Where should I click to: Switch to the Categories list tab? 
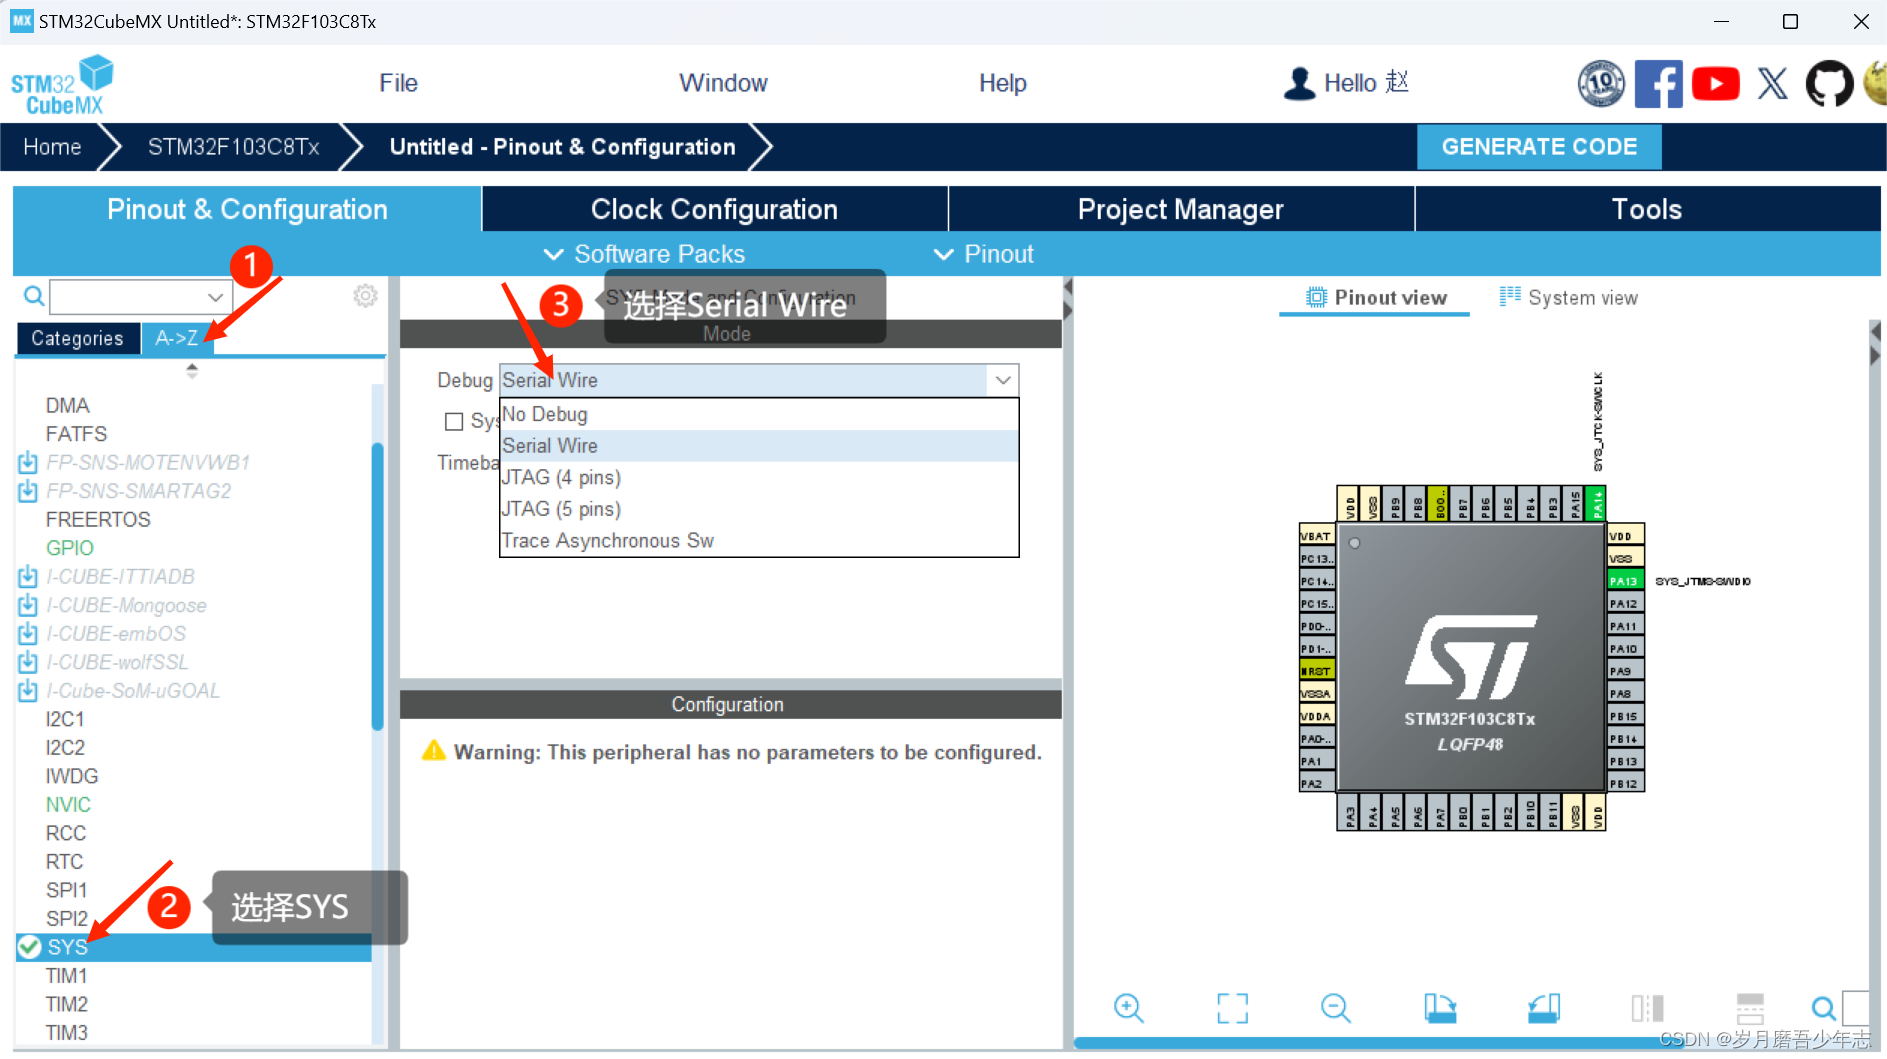click(77, 338)
